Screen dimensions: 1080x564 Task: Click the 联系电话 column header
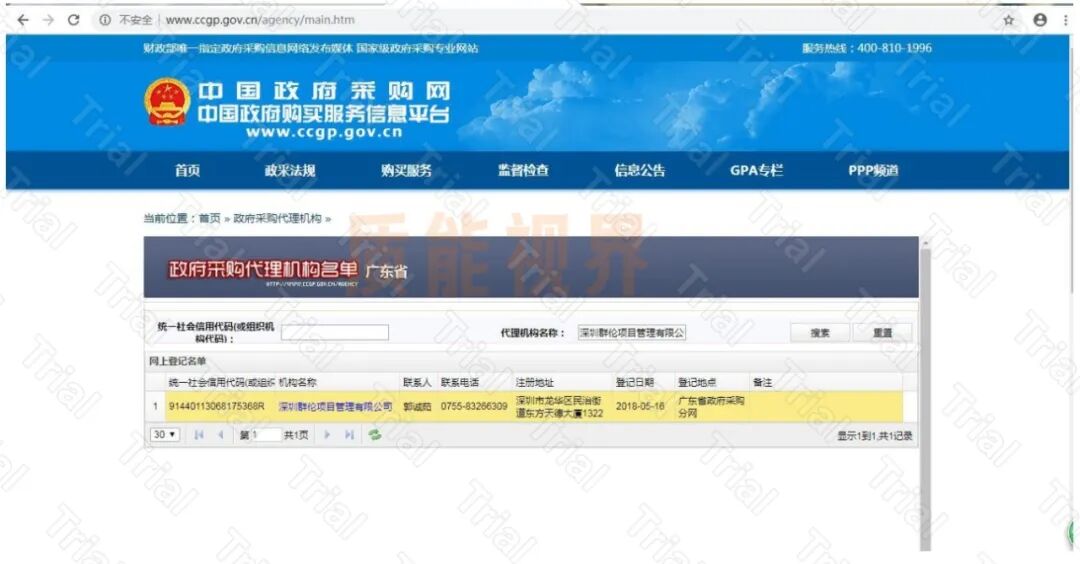click(475, 382)
